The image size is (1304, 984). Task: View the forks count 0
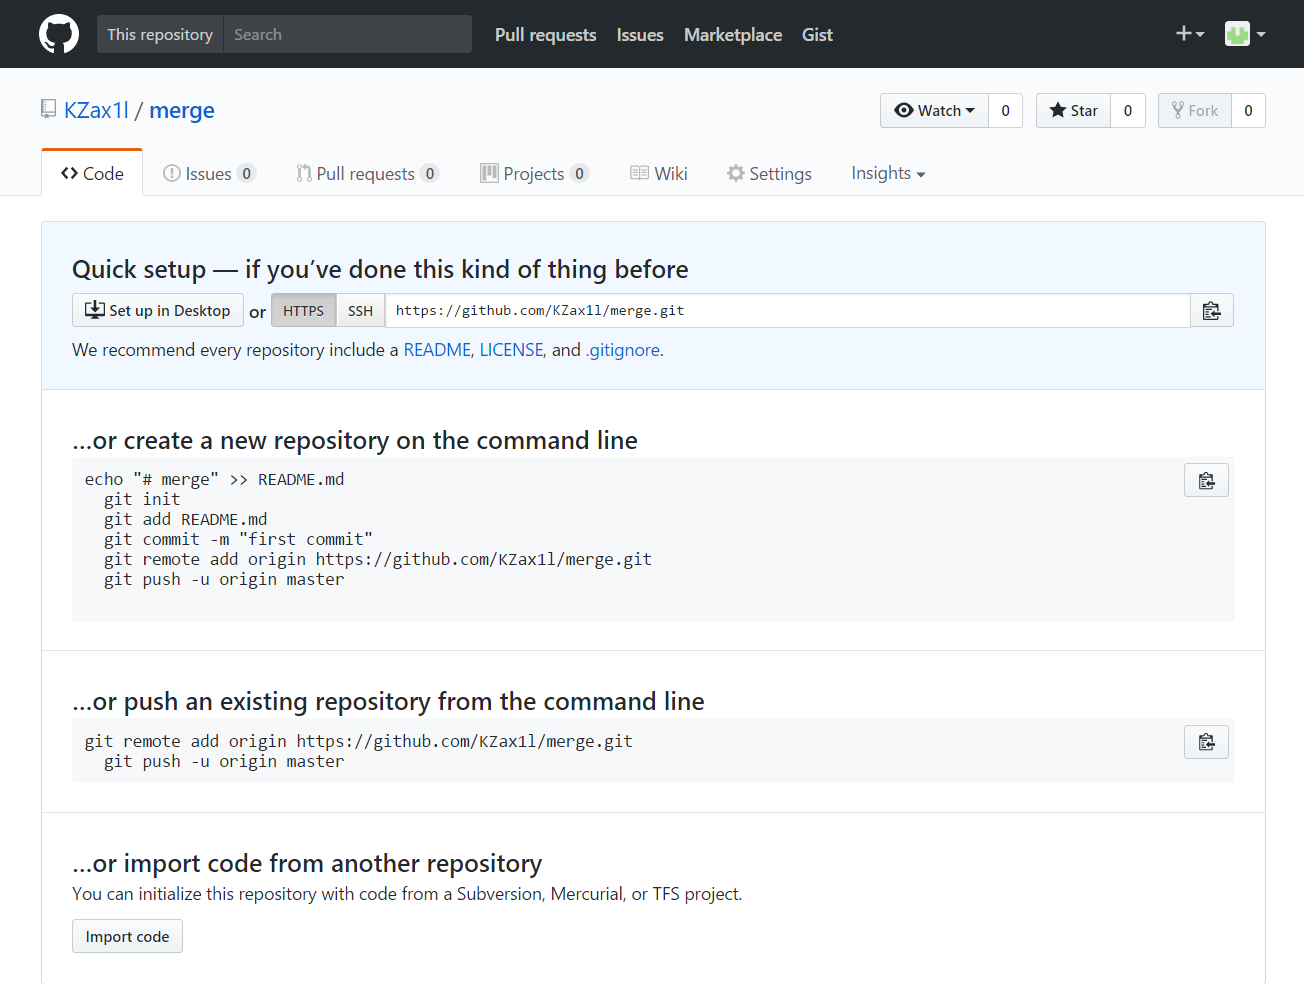[1248, 110]
